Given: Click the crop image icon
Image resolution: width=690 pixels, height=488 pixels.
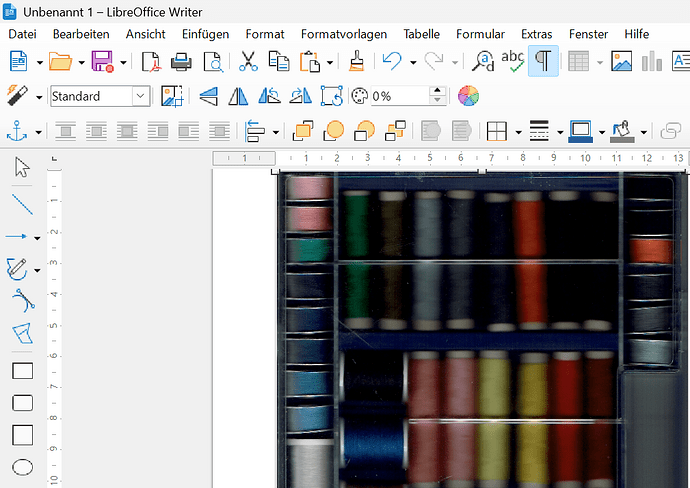Looking at the screenshot, I should point(172,96).
